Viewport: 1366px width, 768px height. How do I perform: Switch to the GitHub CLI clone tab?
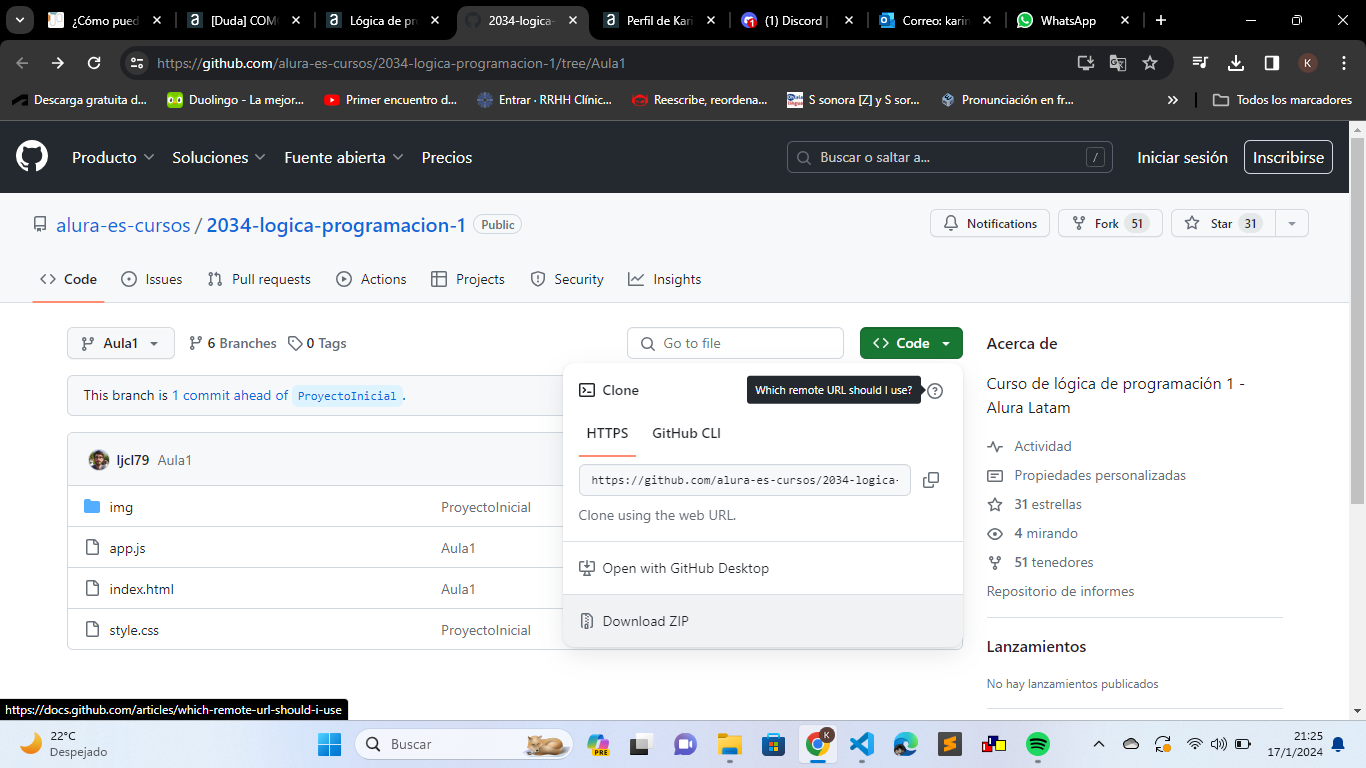click(686, 433)
